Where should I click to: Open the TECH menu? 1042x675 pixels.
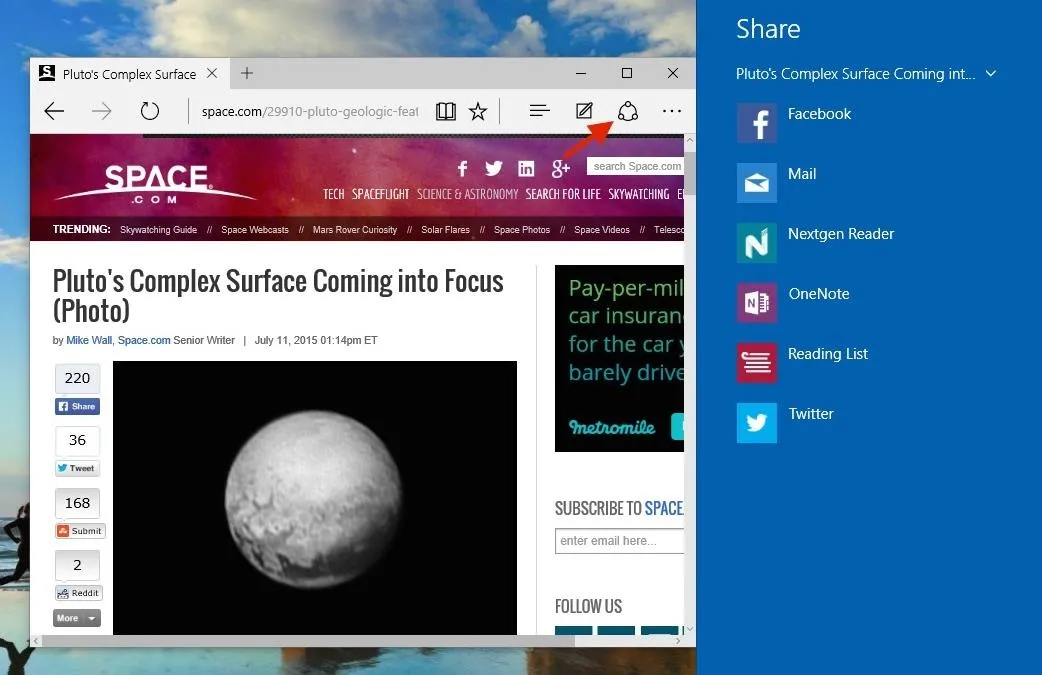[x=334, y=194]
